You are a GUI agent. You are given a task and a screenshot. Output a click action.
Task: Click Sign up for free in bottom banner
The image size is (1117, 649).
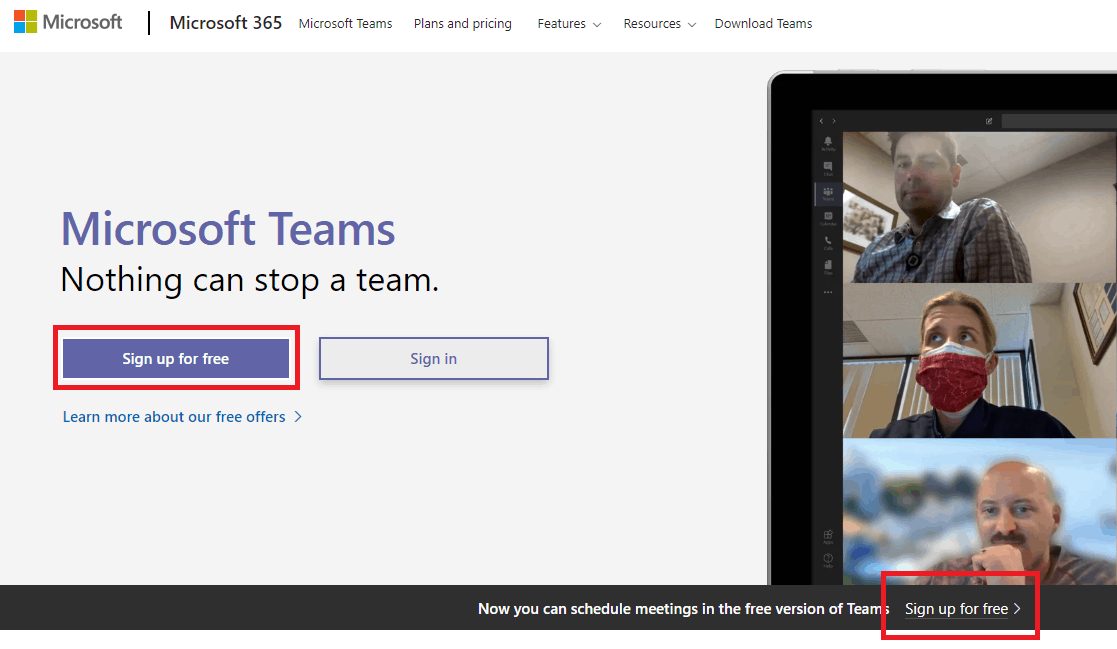[x=962, y=609]
